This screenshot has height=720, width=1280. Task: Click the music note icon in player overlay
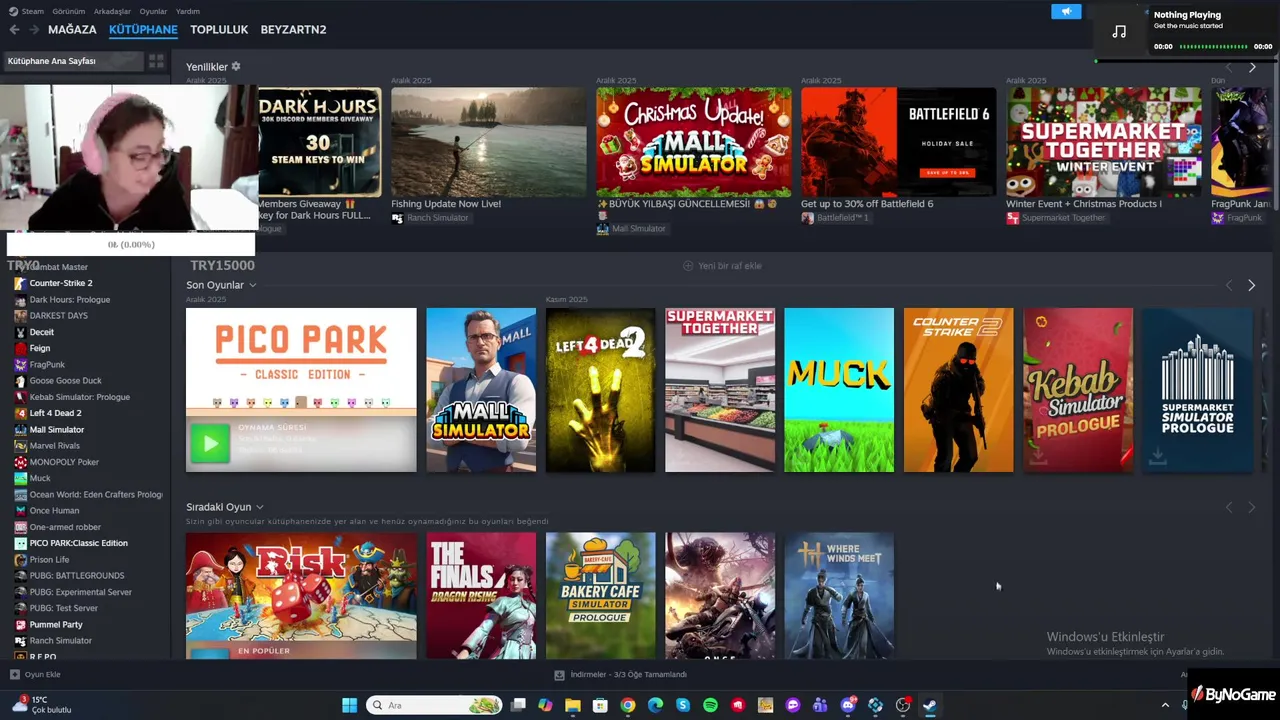1119,32
